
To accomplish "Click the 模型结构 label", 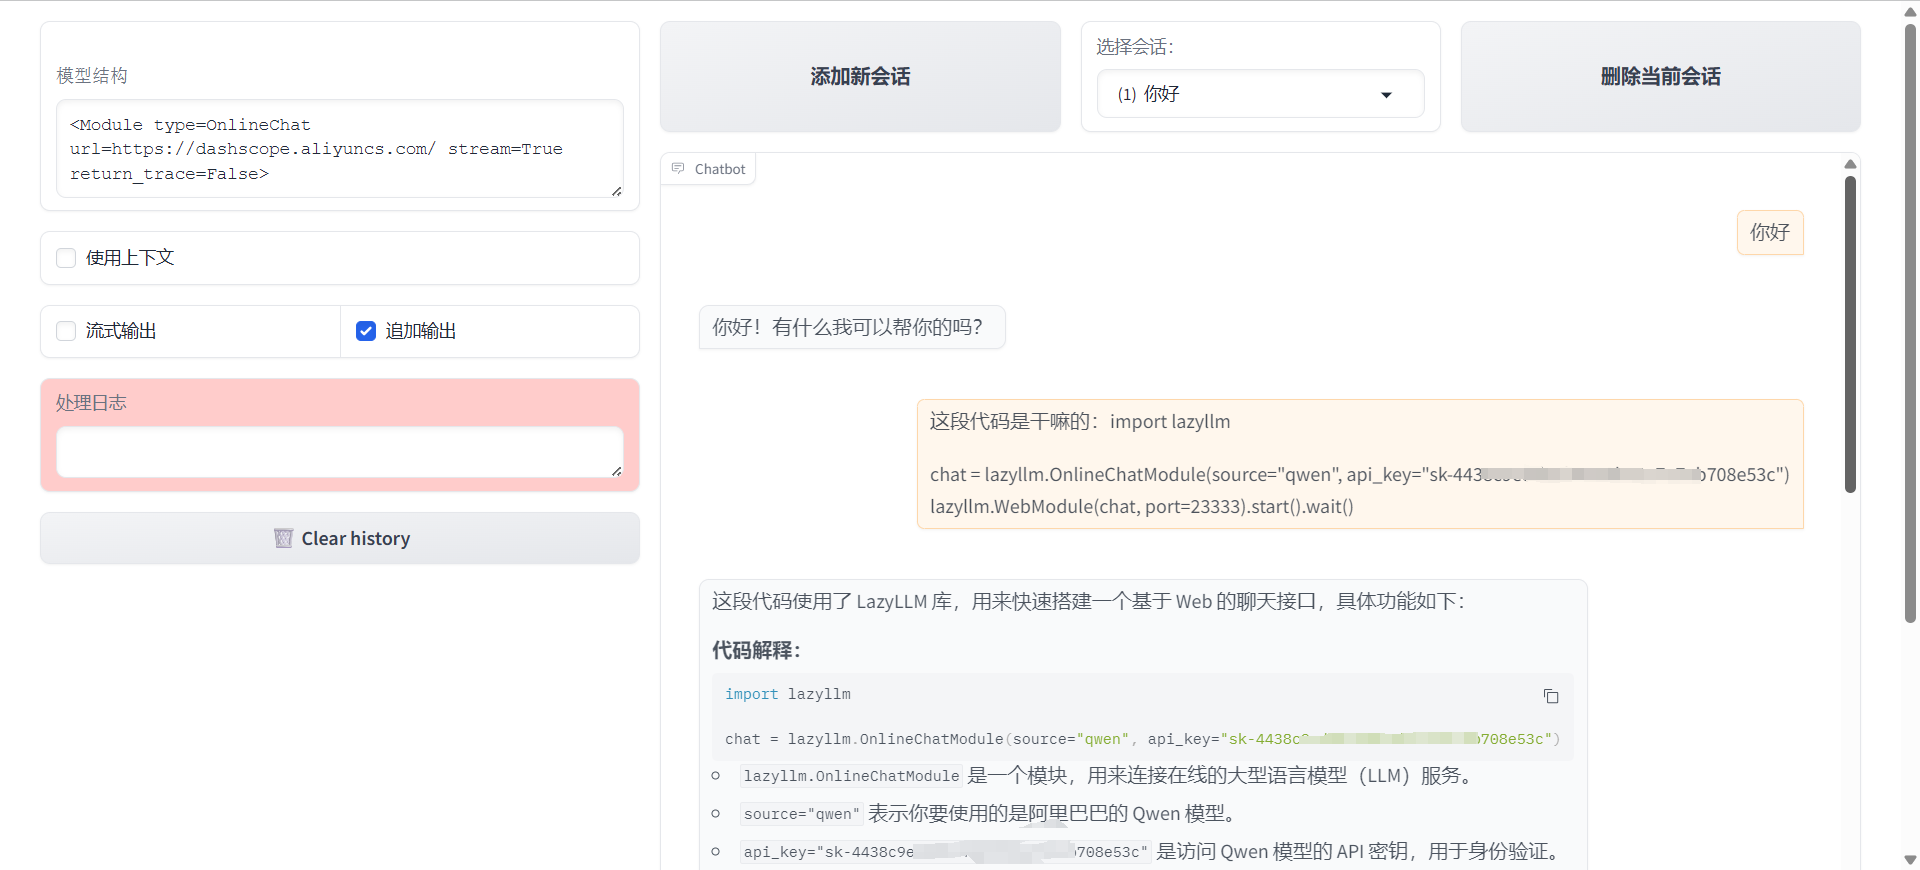I will 92,76.
